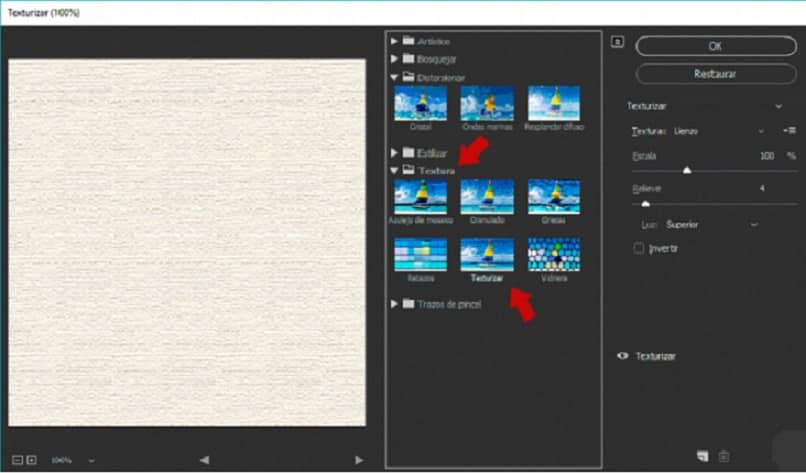Adjust the Escala slider handle
Image resolution: width=806 pixels, height=473 pixels.
[x=687, y=170]
